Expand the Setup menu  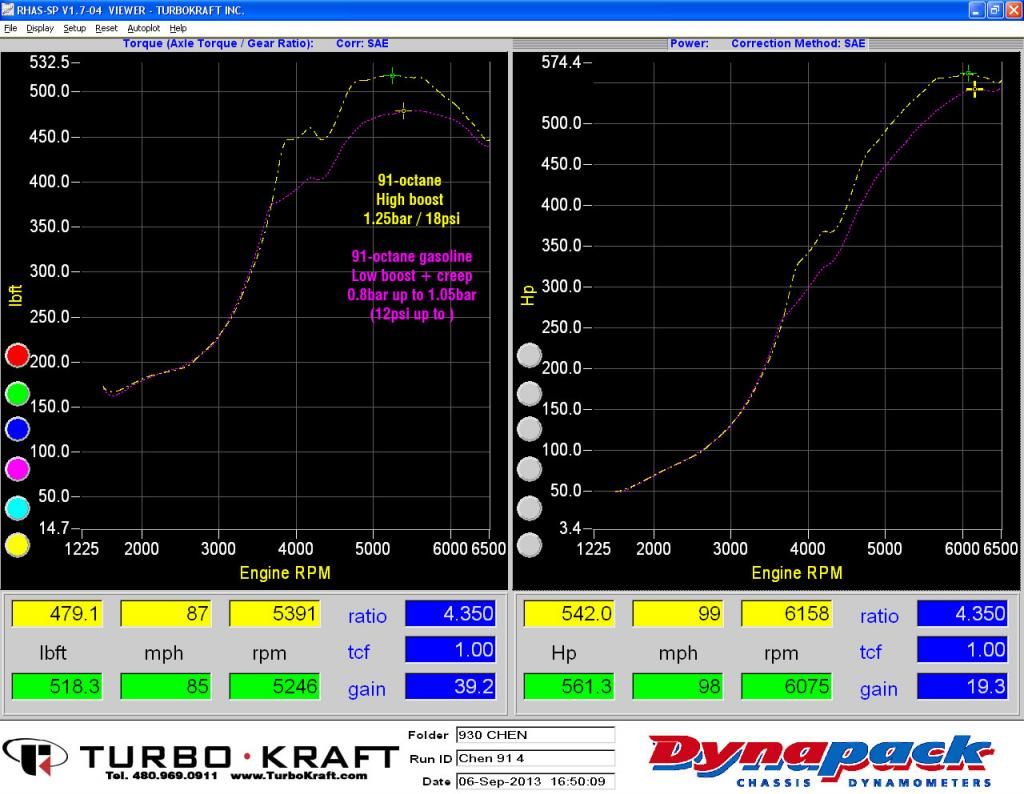74,28
